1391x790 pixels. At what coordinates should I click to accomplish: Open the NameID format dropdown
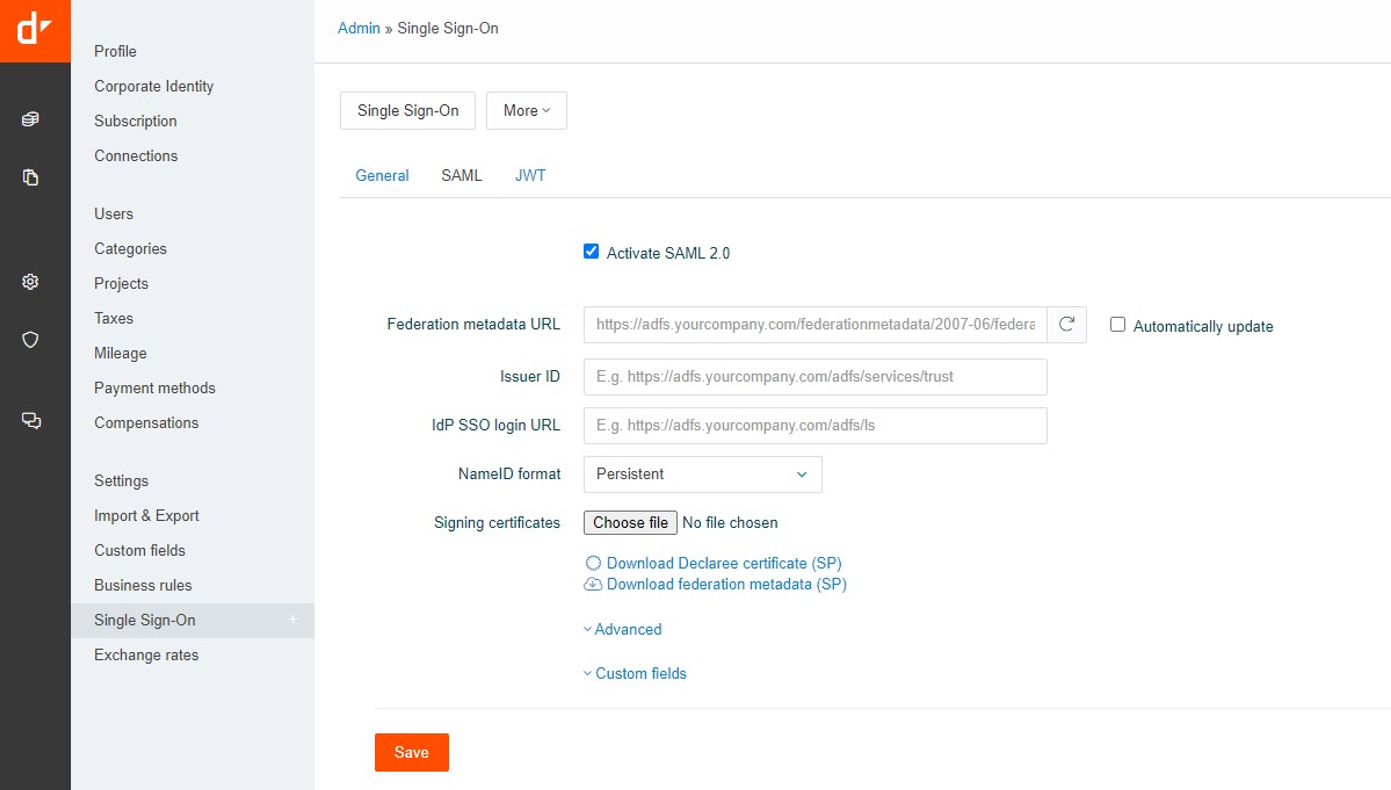702,474
